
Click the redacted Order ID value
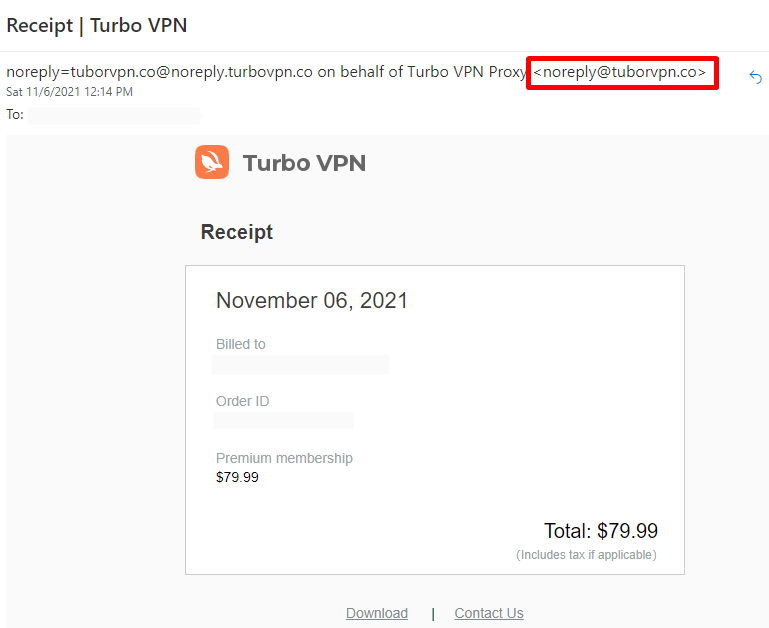[x=283, y=421]
